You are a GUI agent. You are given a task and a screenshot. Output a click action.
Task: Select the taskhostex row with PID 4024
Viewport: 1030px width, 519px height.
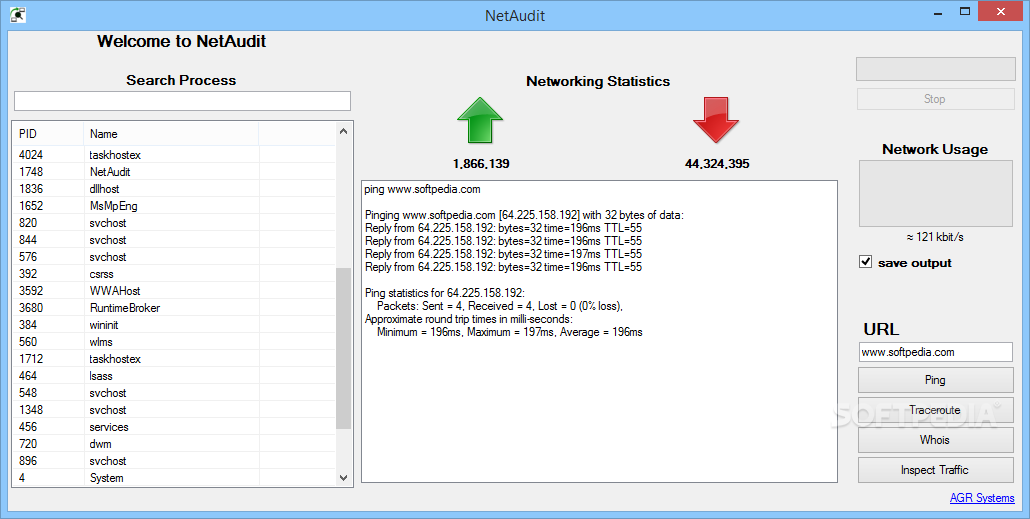pyautogui.click(x=174, y=155)
